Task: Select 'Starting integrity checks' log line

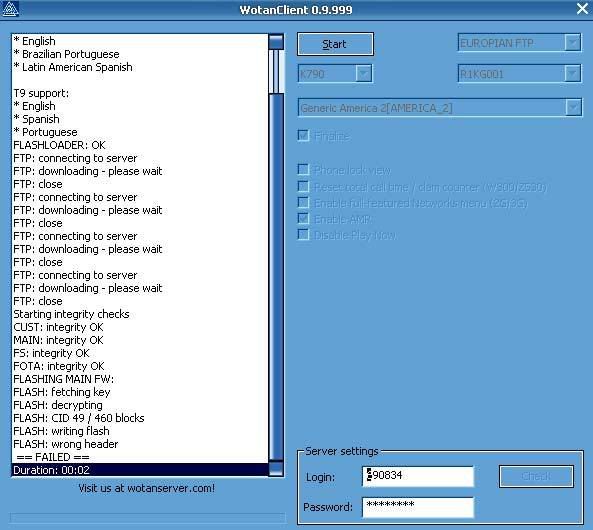Action: [x=140, y=314]
